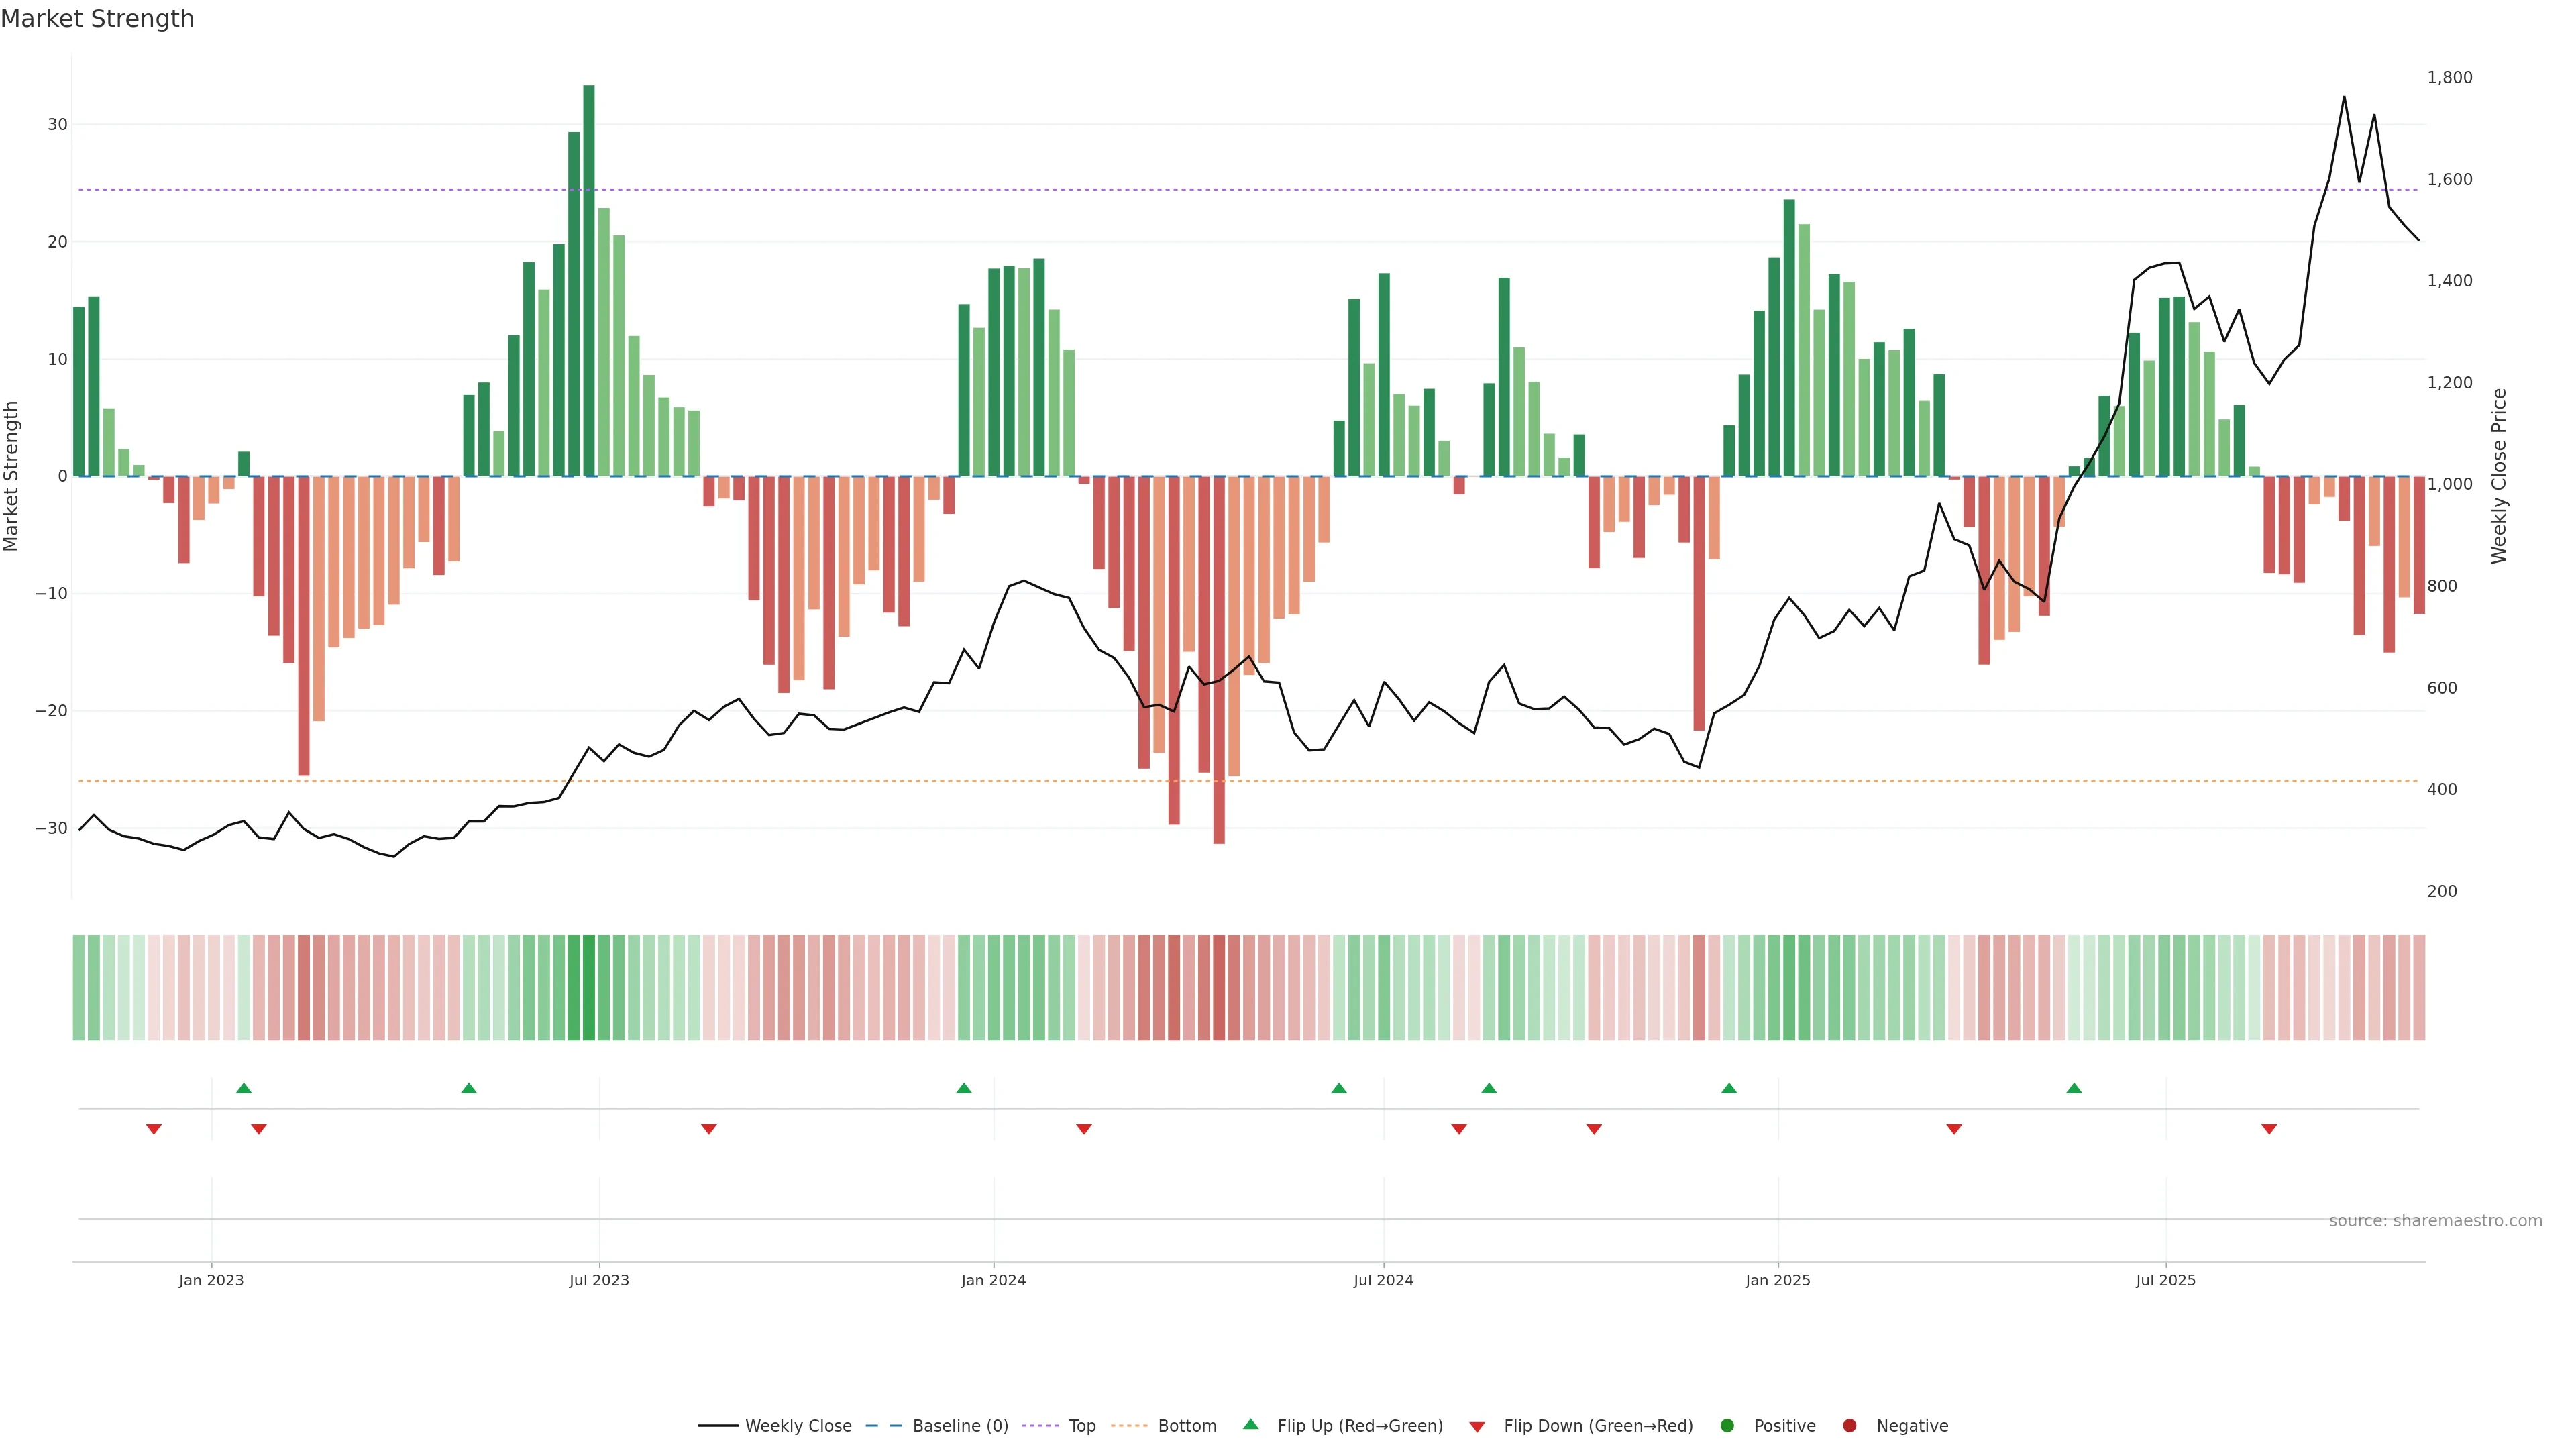Click the last green flip-up triangle marker
Screen dimensions: 2576x1449
click(x=2074, y=1088)
